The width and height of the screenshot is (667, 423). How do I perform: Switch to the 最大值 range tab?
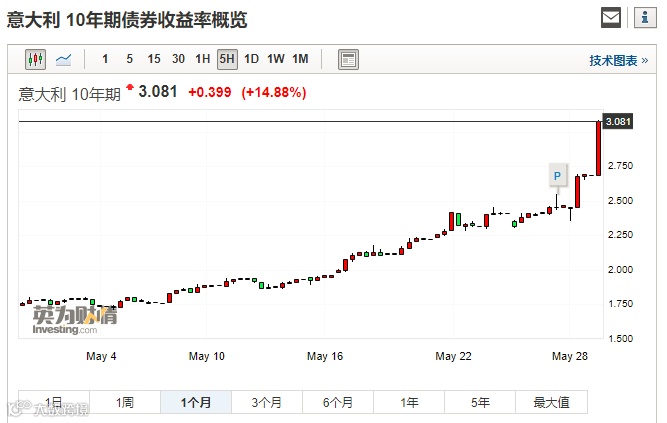tap(551, 402)
